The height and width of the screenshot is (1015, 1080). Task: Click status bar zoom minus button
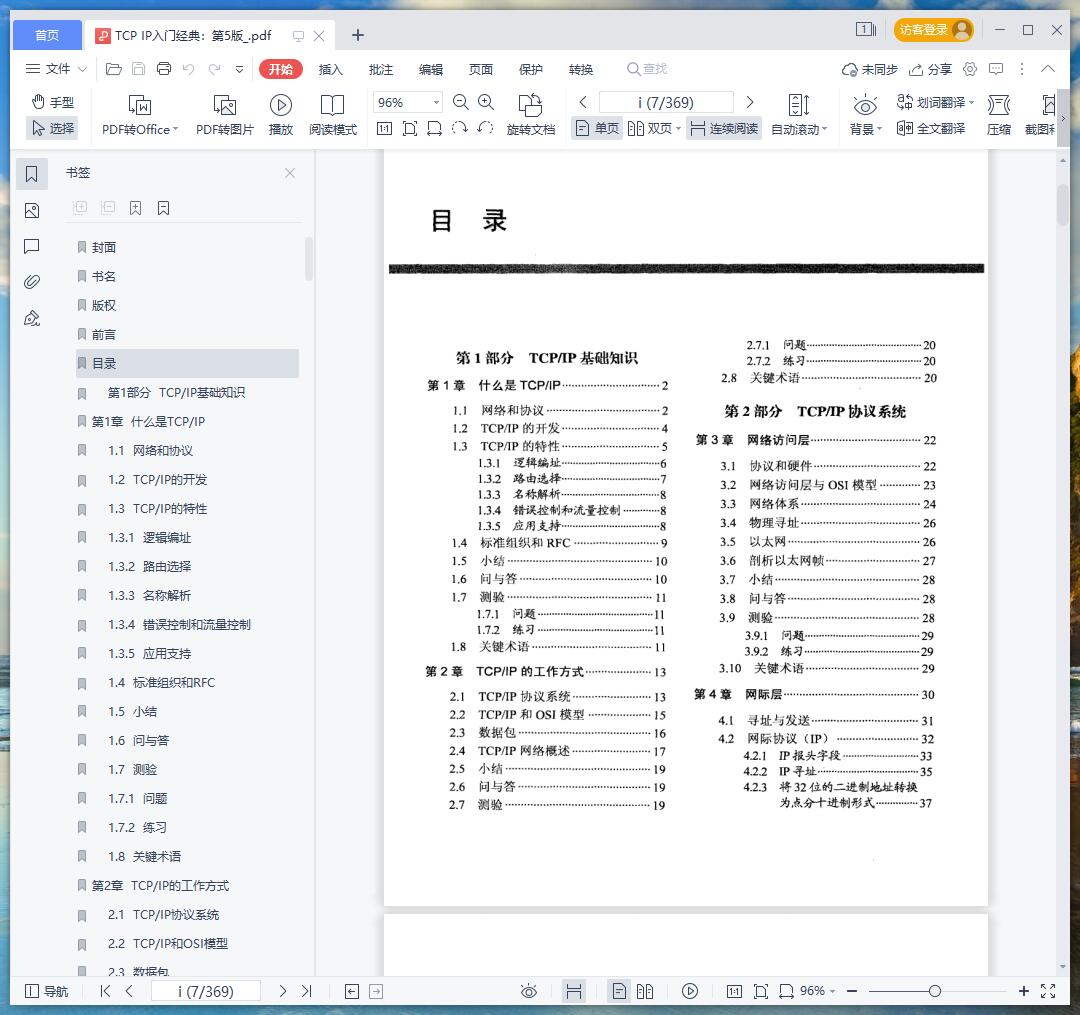852,991
